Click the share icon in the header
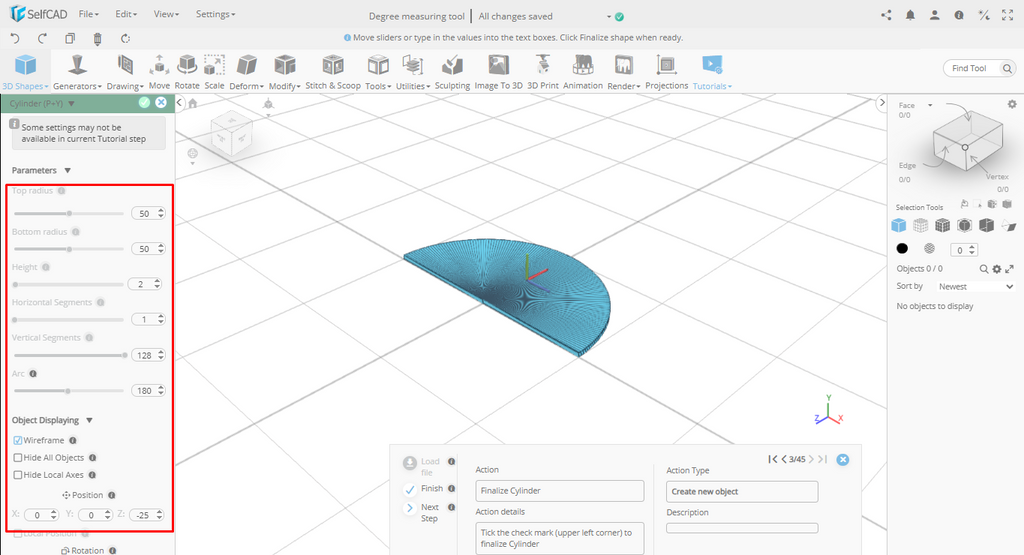 (886, 15)
